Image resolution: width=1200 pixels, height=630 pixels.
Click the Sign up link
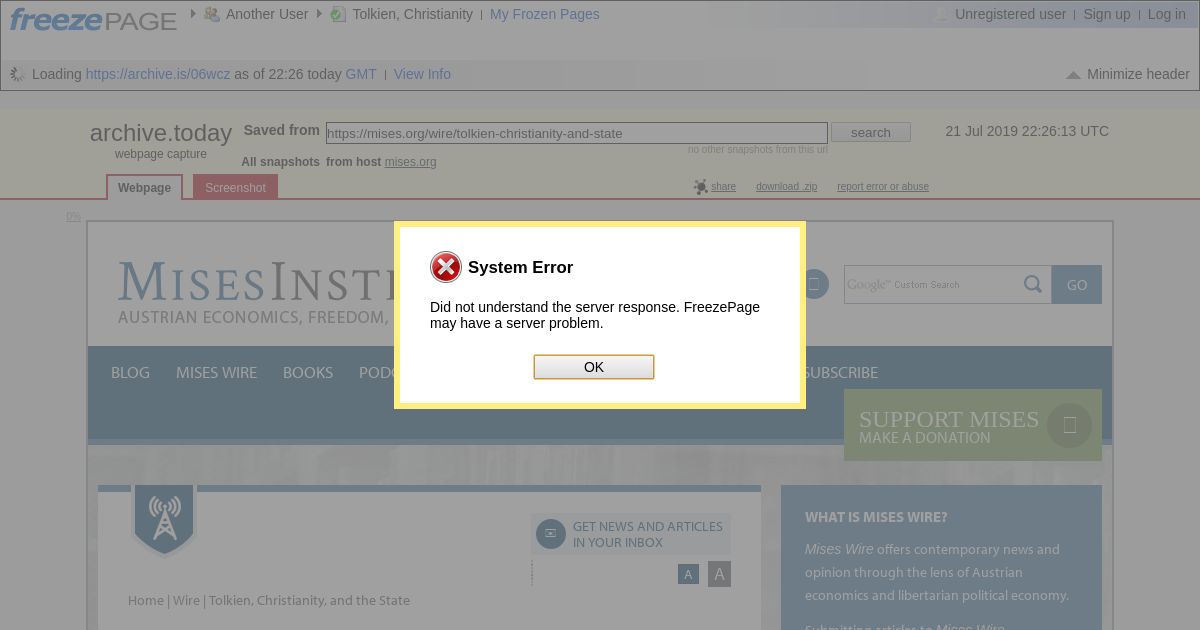[1107, 14]
